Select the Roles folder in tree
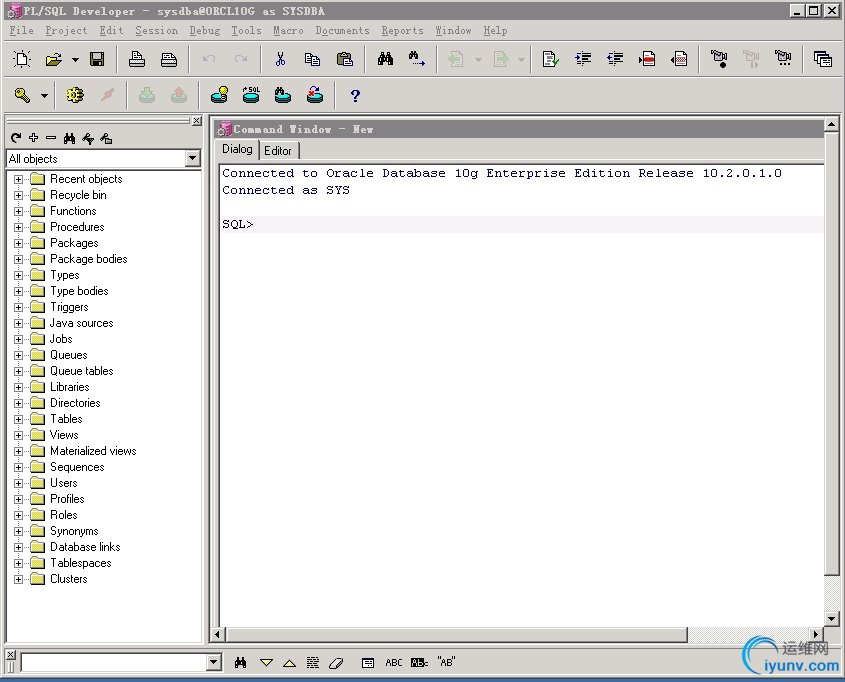 [64, 515]
